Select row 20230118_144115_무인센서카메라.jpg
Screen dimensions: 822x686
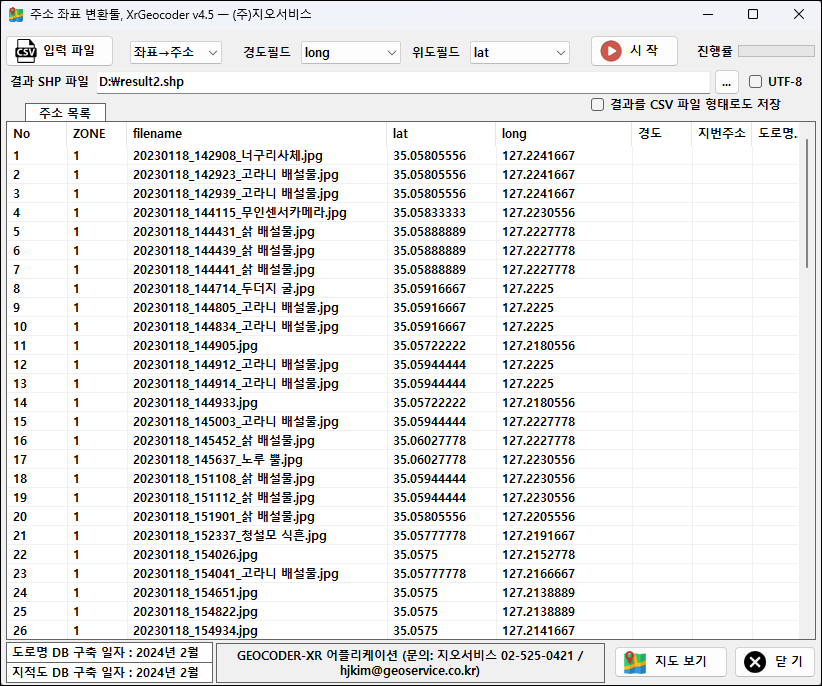point(403,213)
